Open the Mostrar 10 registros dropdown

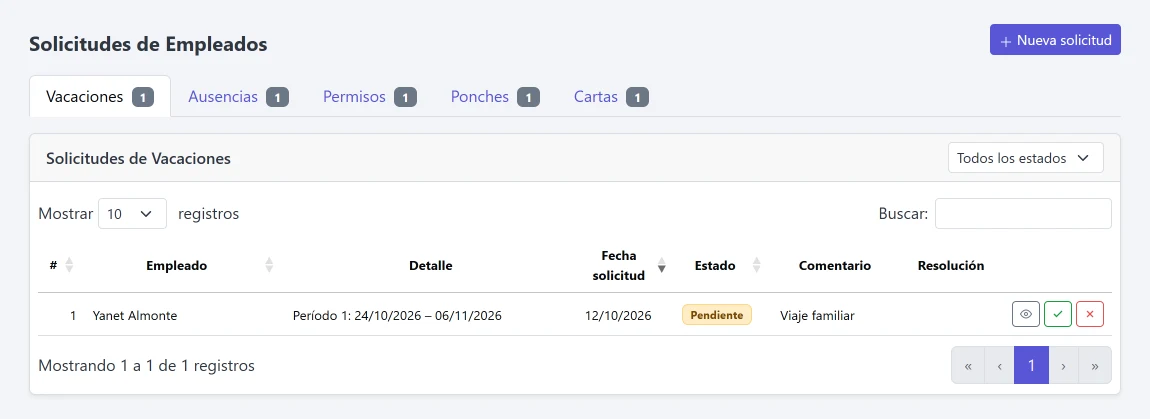(x=133, y=214)
